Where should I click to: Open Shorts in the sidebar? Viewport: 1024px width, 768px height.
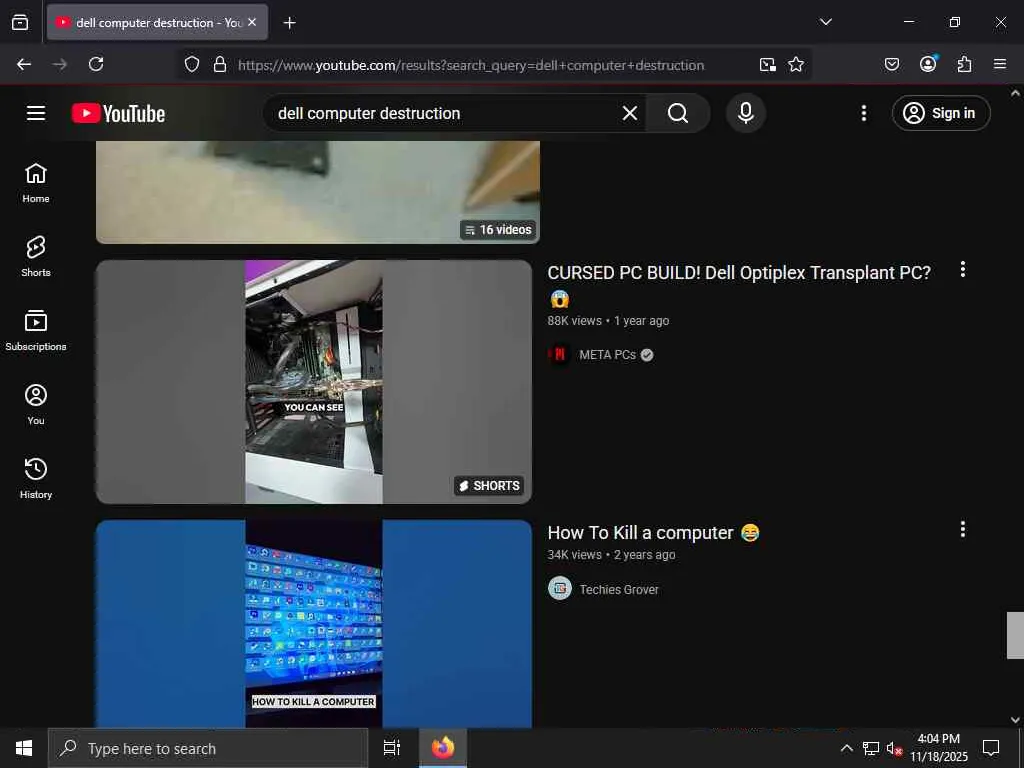36,257
